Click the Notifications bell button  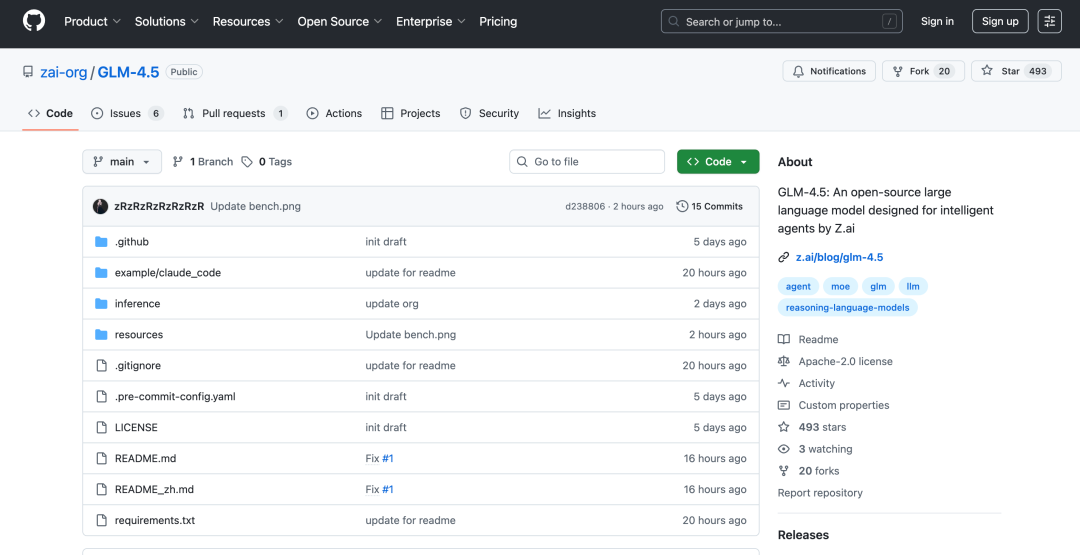pyautogui.click(x=829, y=71)
